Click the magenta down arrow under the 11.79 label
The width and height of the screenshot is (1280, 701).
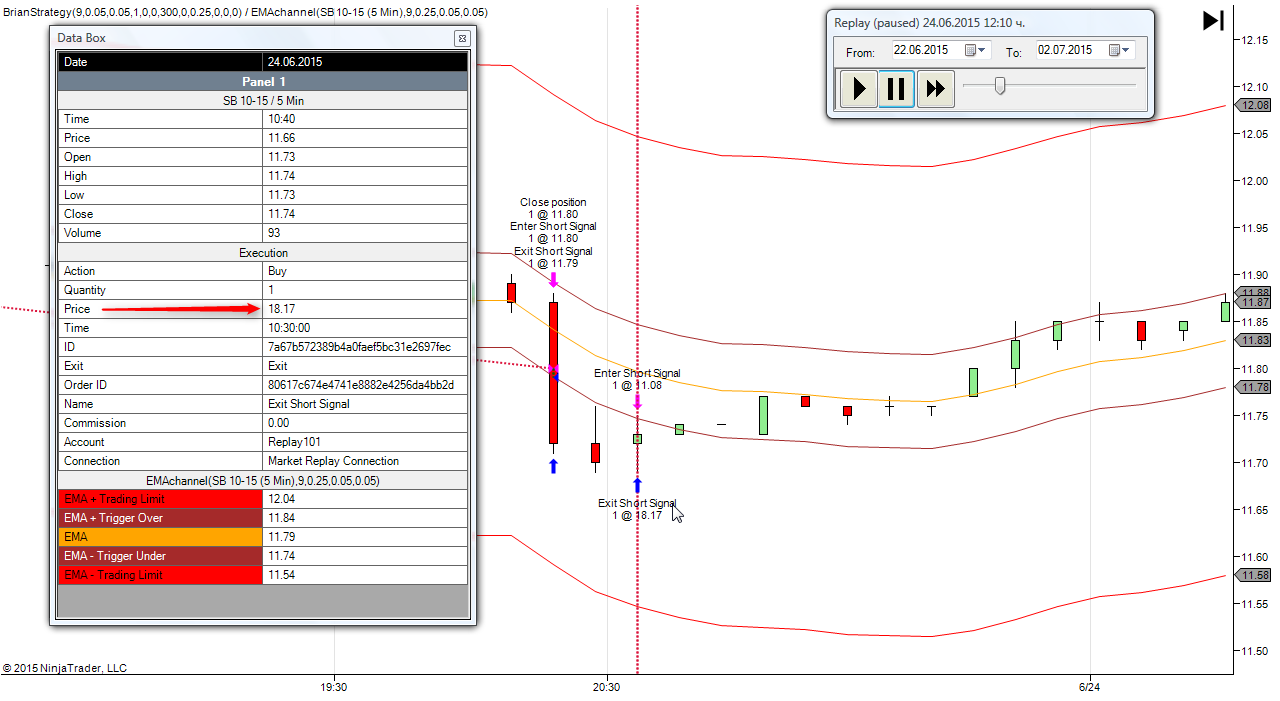[x=553, y=280]
